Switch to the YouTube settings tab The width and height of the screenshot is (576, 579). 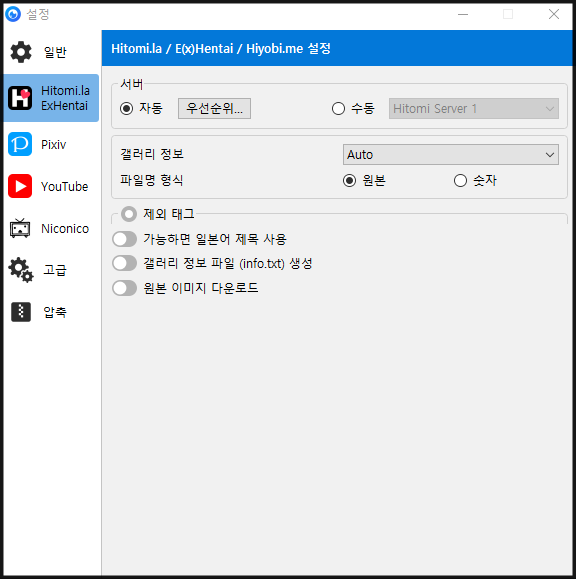[x=51, y=186]
